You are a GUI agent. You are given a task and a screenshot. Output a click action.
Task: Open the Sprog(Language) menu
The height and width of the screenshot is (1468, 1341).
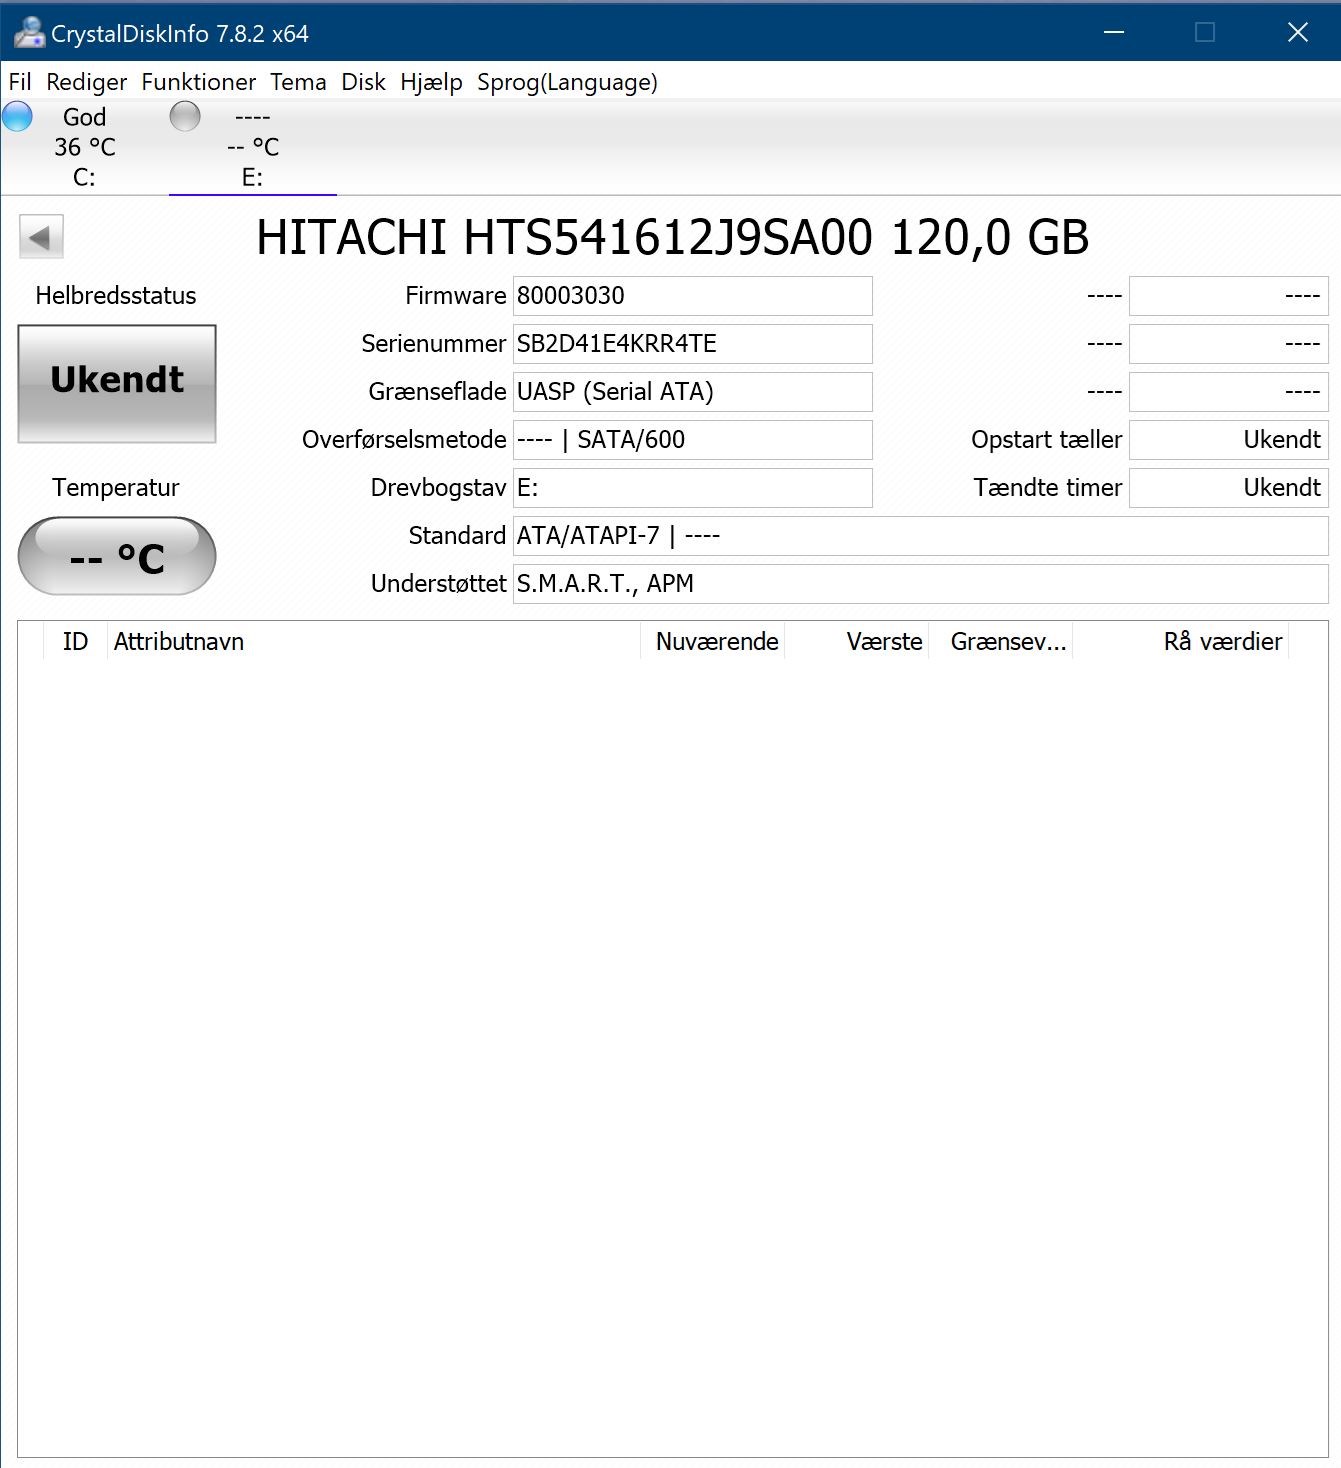[567, 82]
